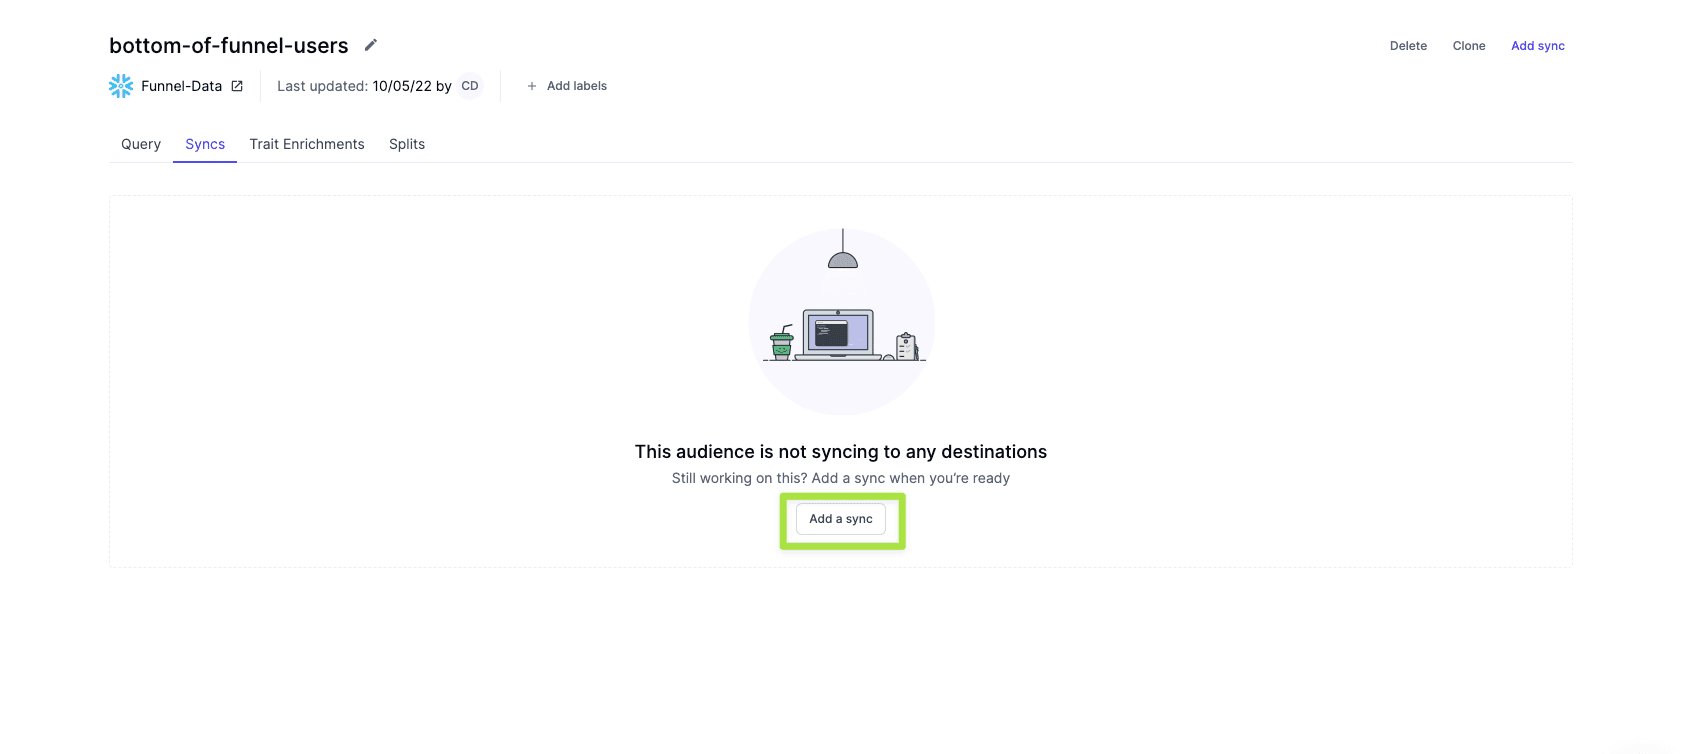Open the Trait Enrichments tab
The image size is (1686, 754).
click(307, 144)
